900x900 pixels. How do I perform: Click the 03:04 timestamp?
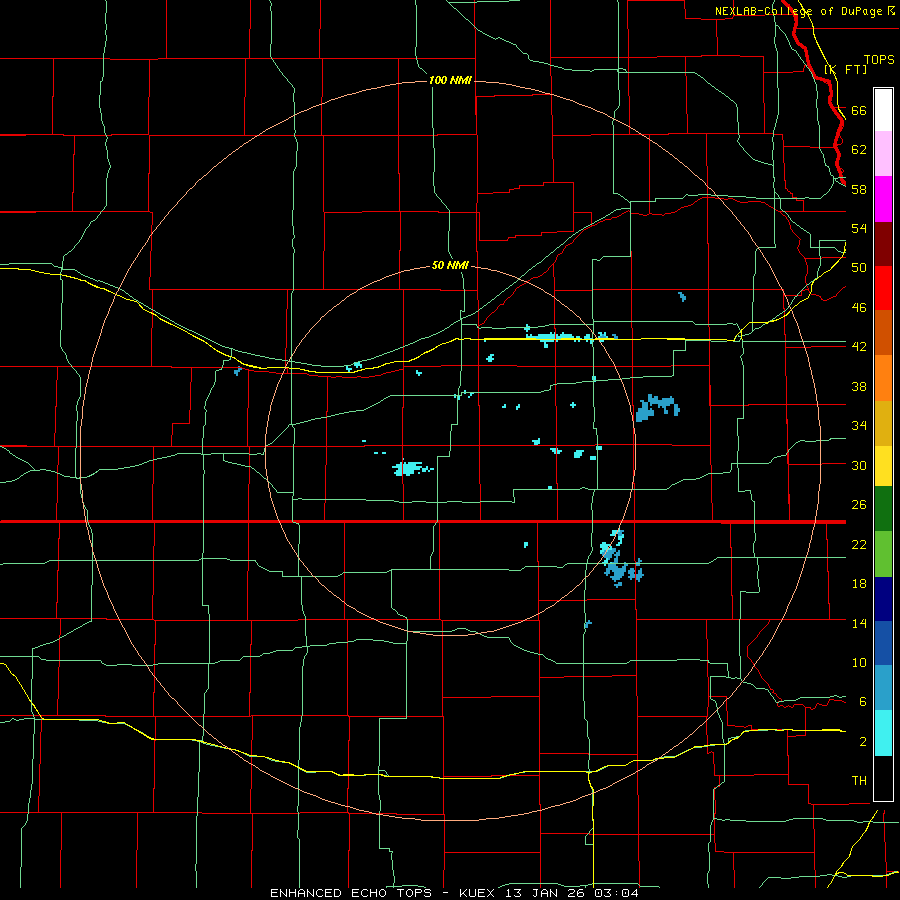[x=618, y=893]
